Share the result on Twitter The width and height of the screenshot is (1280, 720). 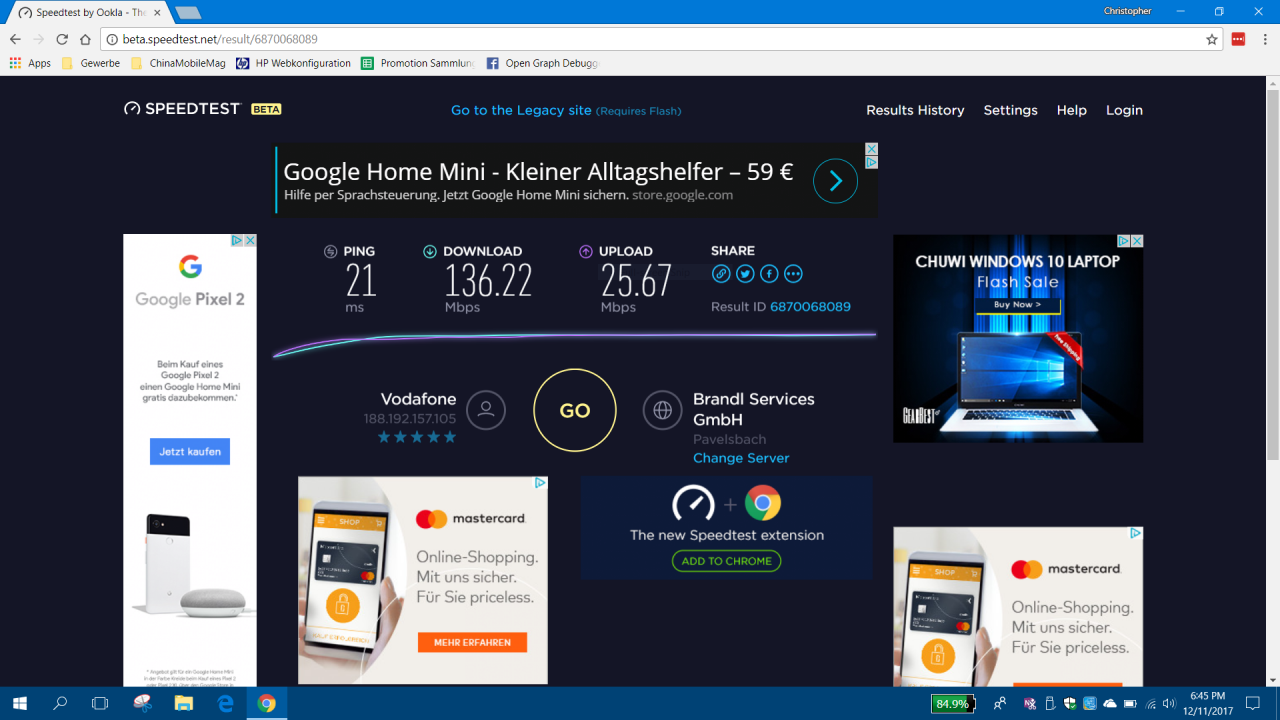click(745, 273)
